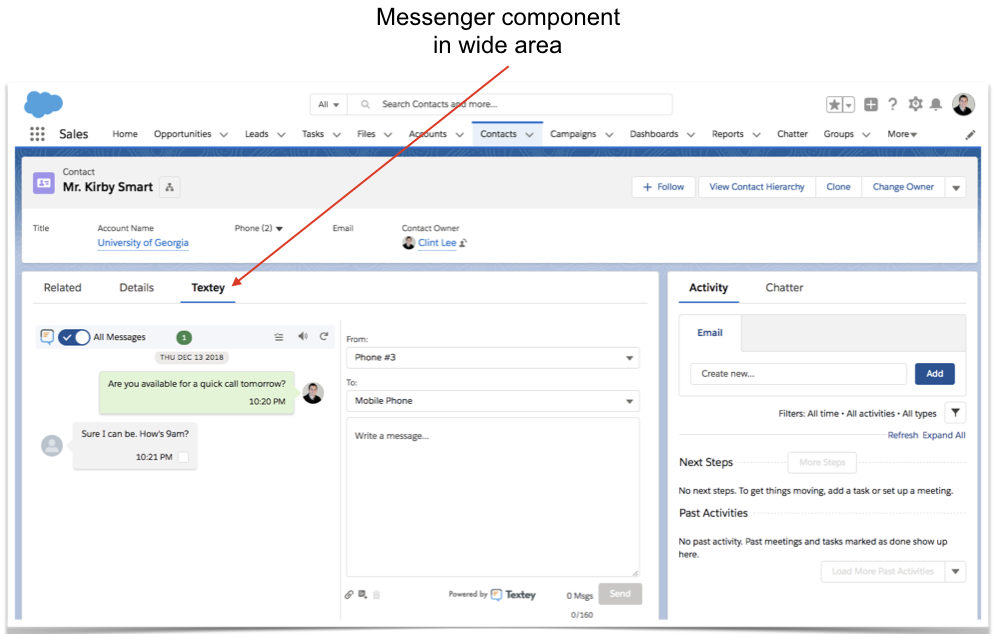The height and width of the screenshot is (634, 997).
Task: Click the Create new... input field
Action: (799, 374)
